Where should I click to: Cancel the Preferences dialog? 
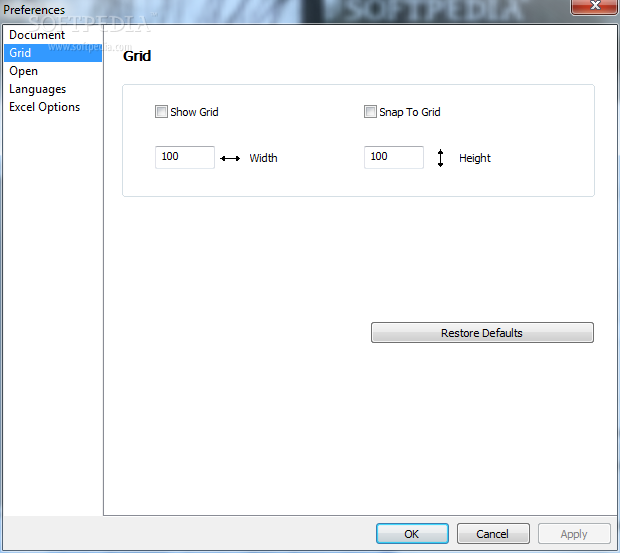(493, 534)
